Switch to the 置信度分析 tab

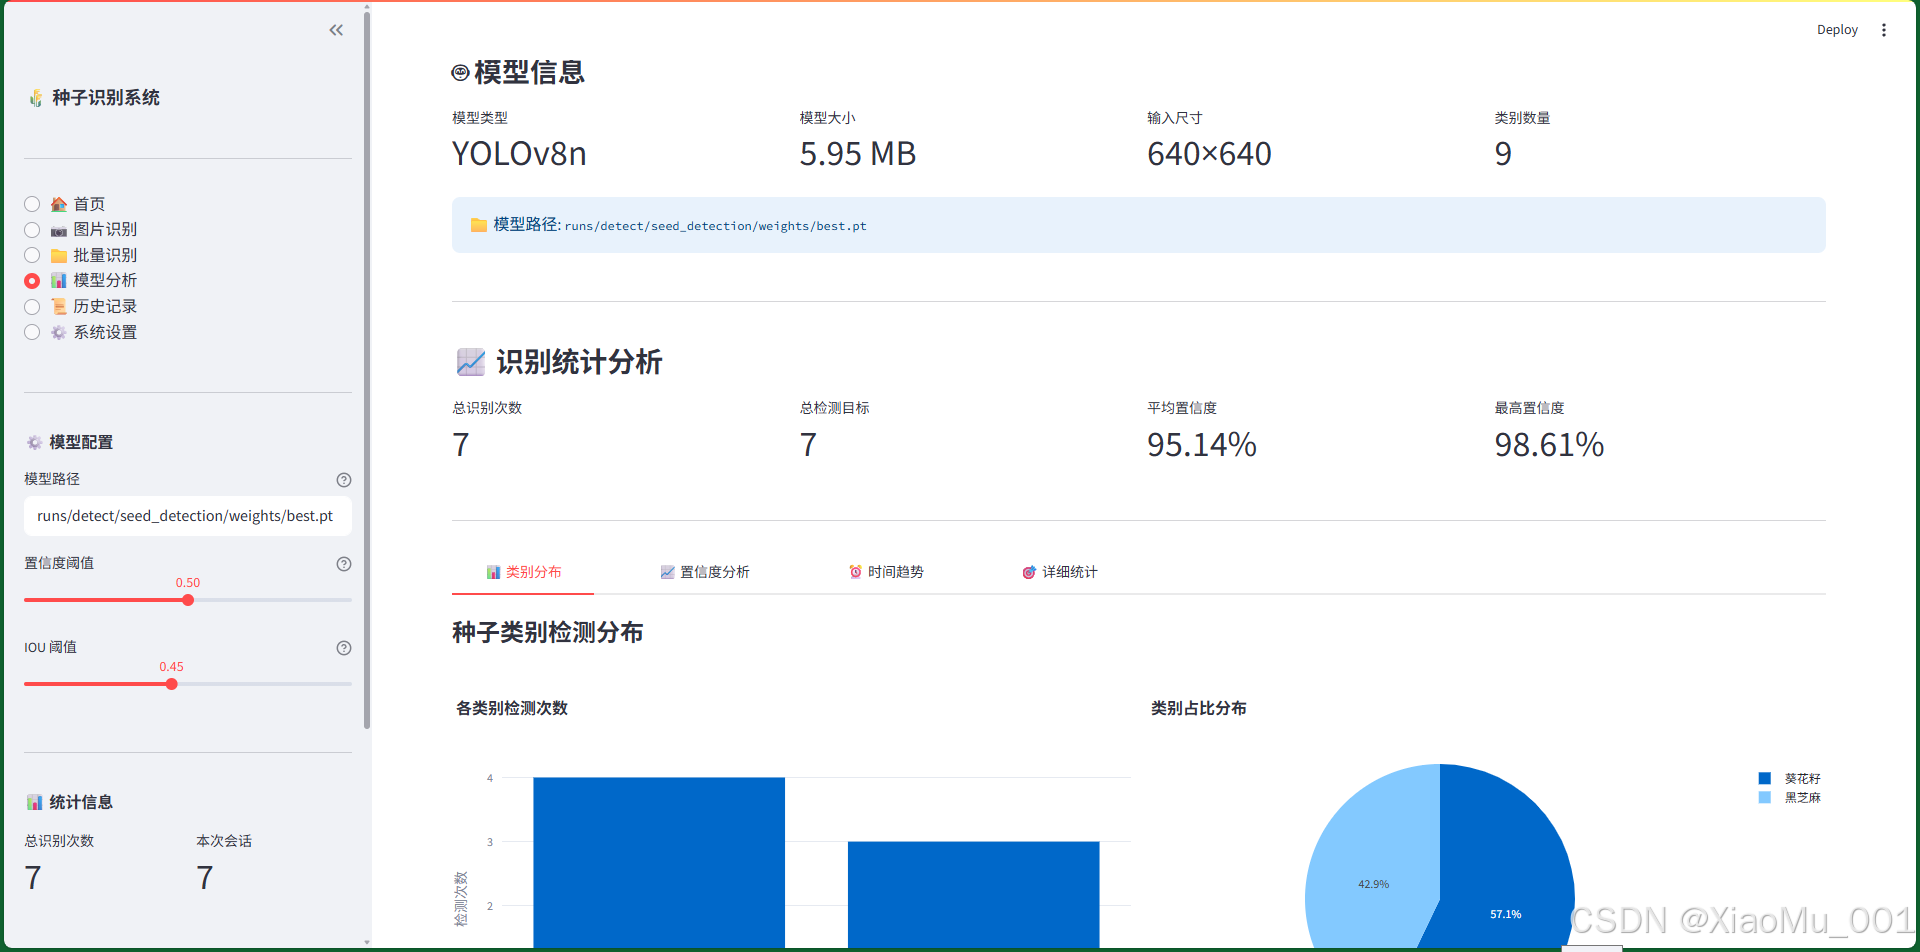coord(704,572)
